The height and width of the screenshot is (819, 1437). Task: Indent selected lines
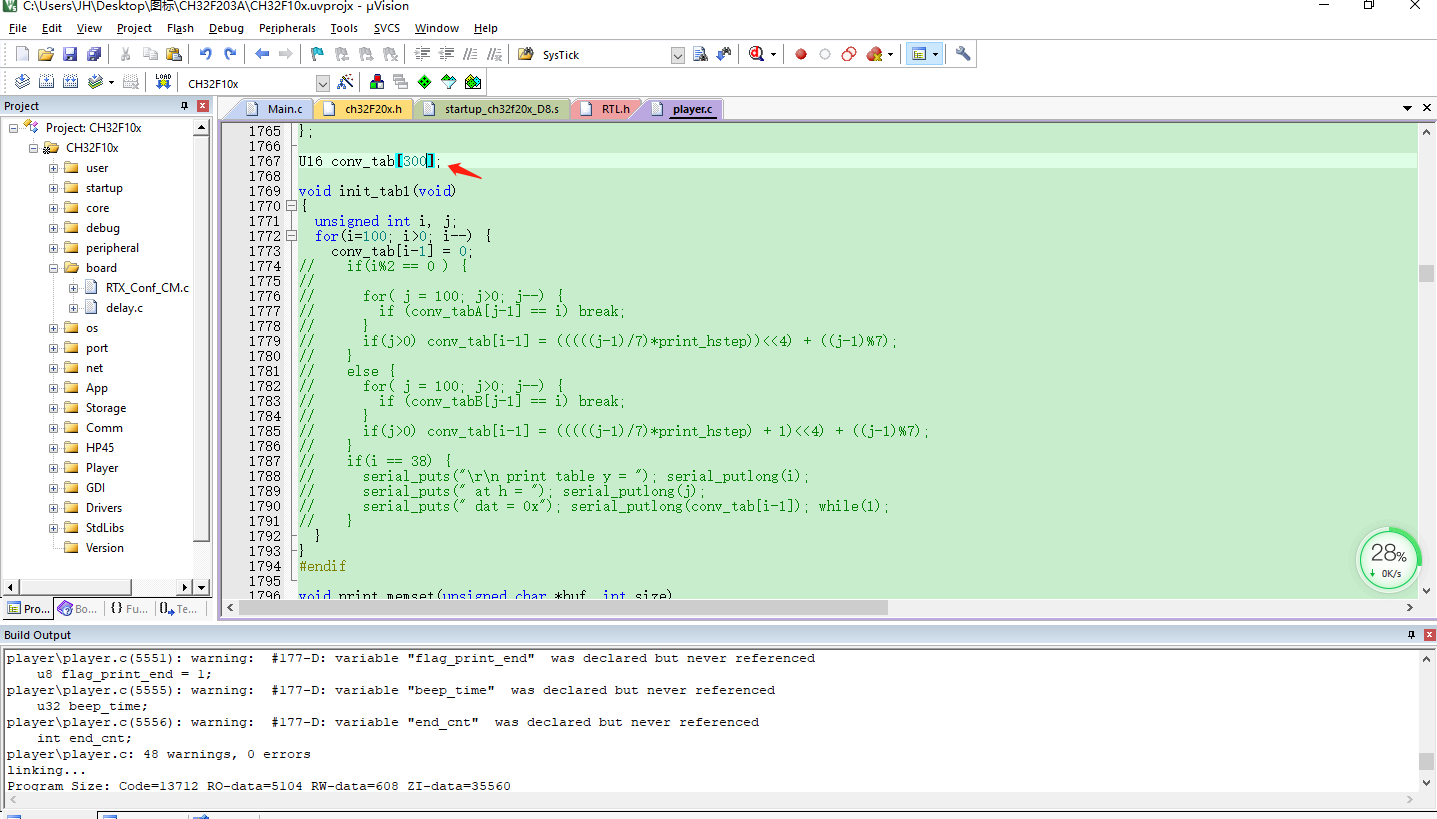(422, 54)
